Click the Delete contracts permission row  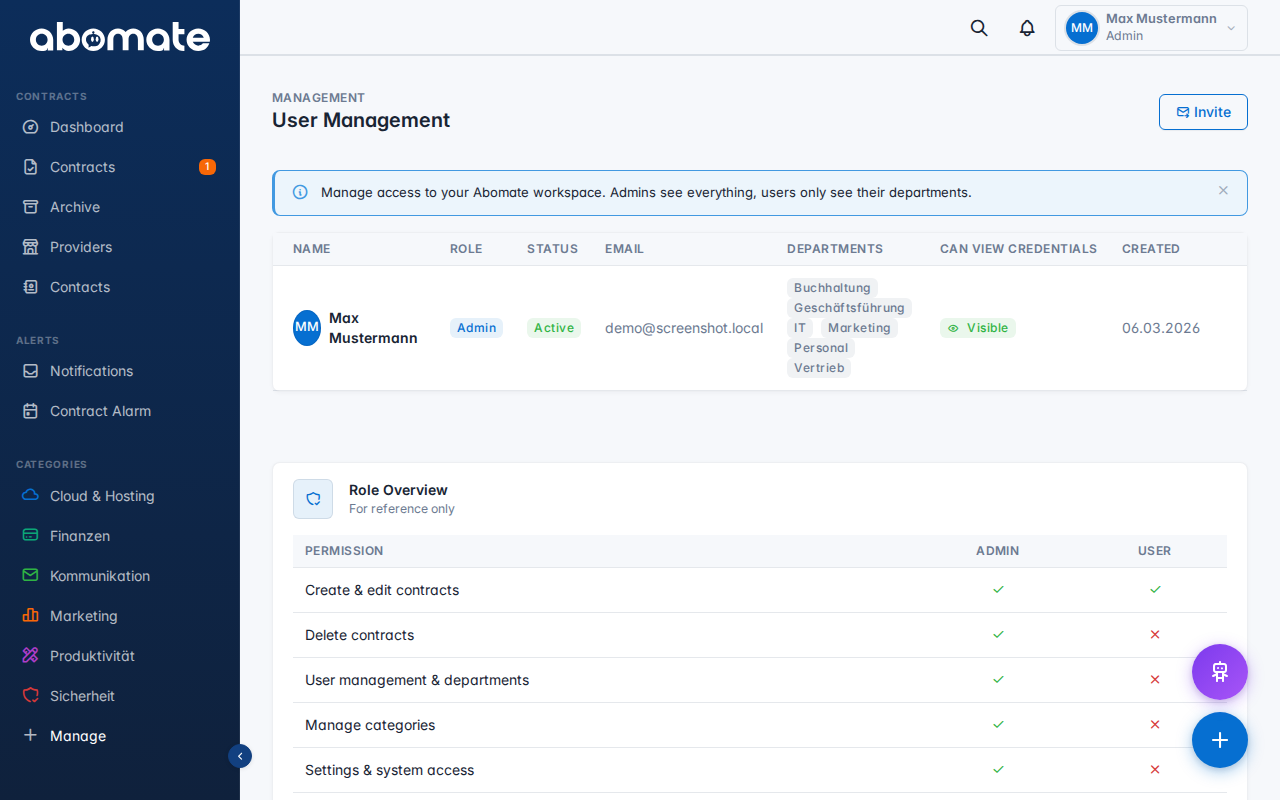[760, 635]
